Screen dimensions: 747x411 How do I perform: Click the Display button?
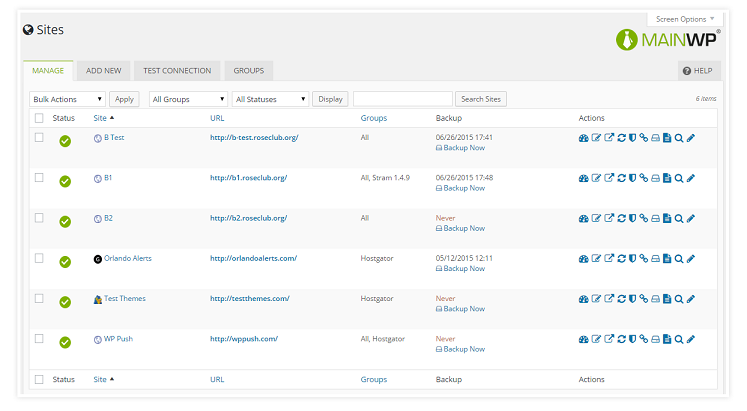point(330,99)
